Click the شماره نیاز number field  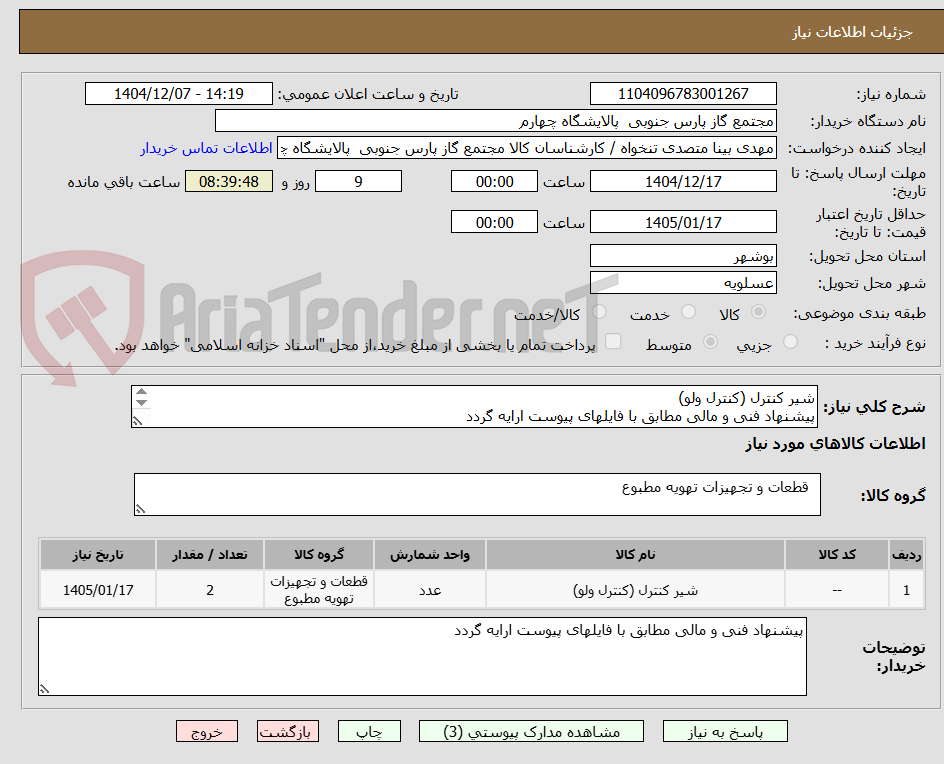tap(683, 94)
